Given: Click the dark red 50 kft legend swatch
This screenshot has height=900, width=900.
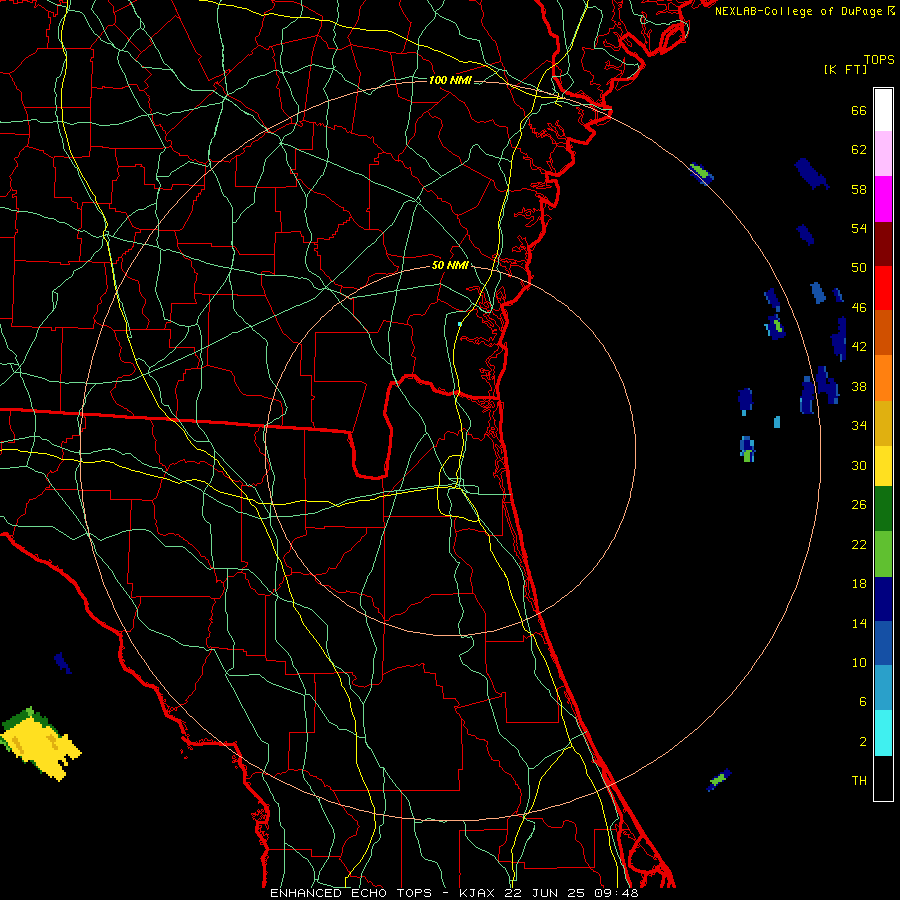Looking at the screenshot, I should (883, 244).
